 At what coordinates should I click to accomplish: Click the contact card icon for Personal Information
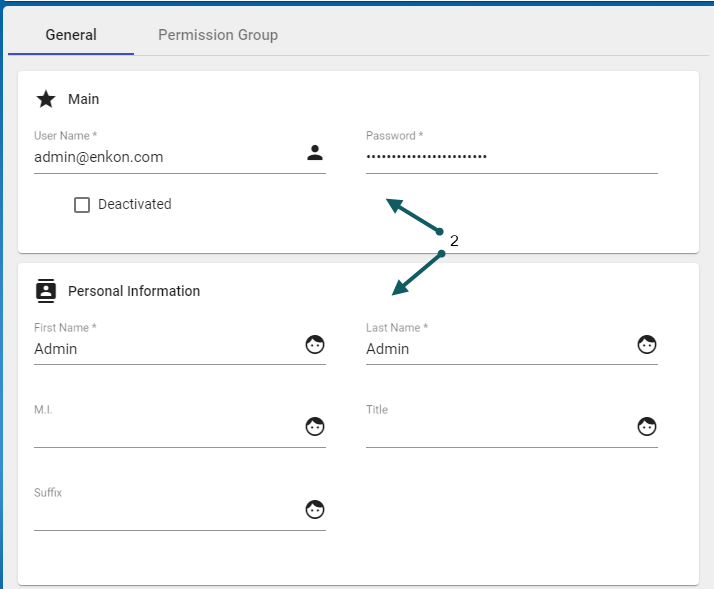pos(46,291)
